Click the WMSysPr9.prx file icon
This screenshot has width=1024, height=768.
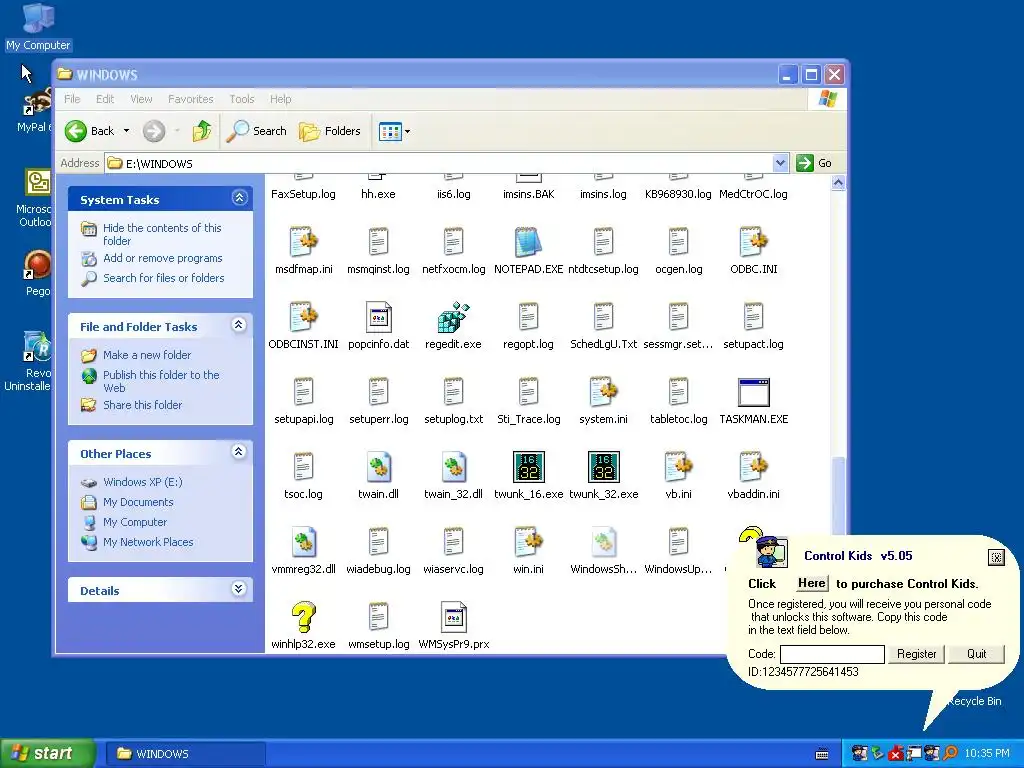click(x=453, y=617)
